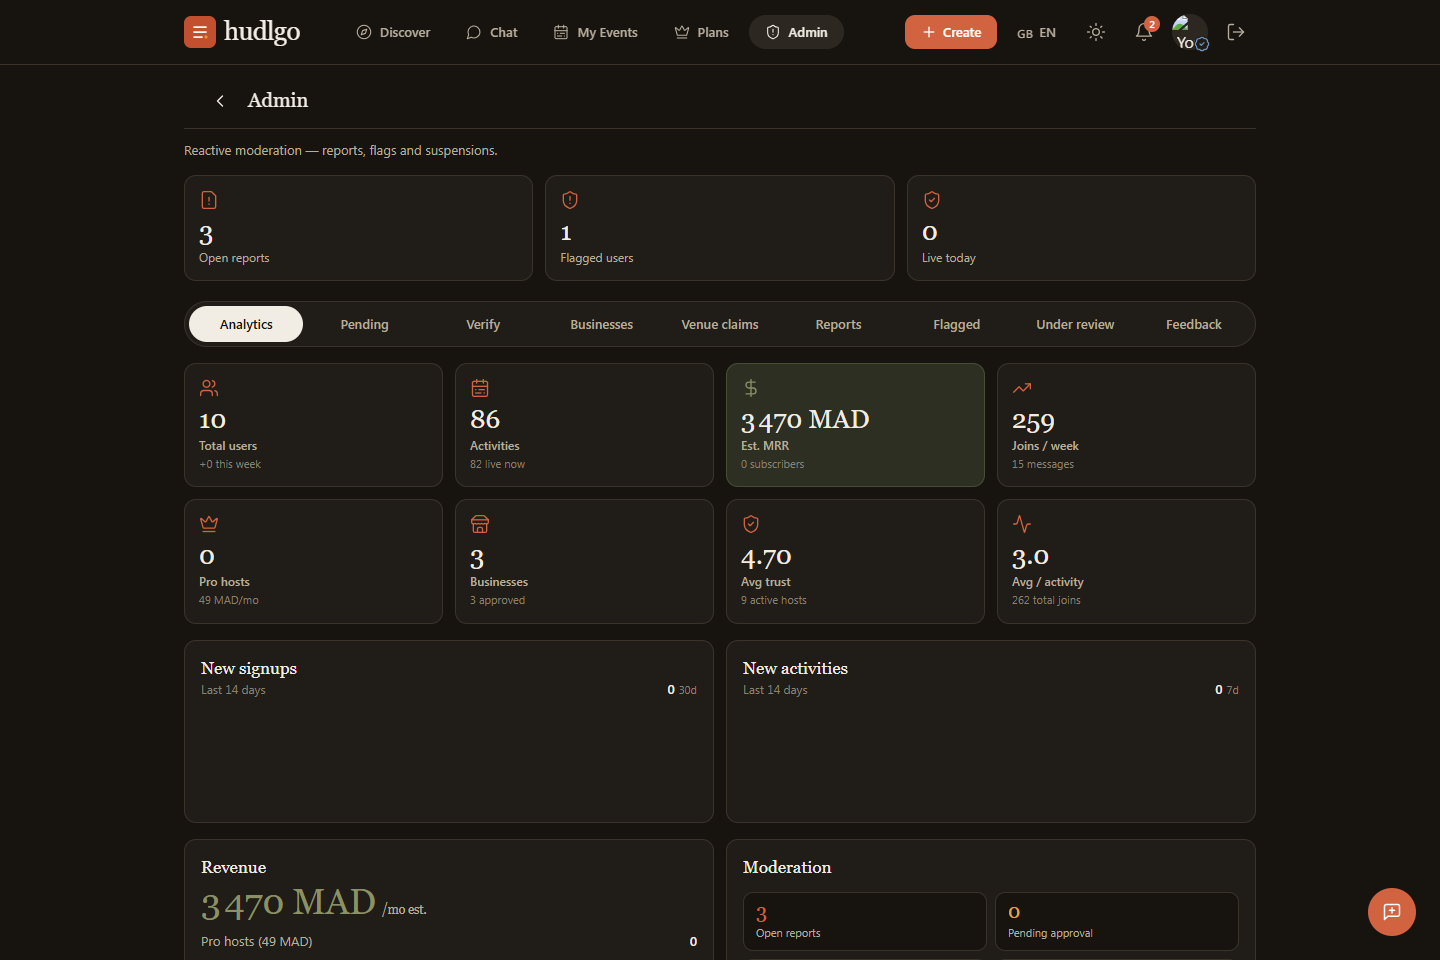Click "15 messages" text

click(1043, 464)
